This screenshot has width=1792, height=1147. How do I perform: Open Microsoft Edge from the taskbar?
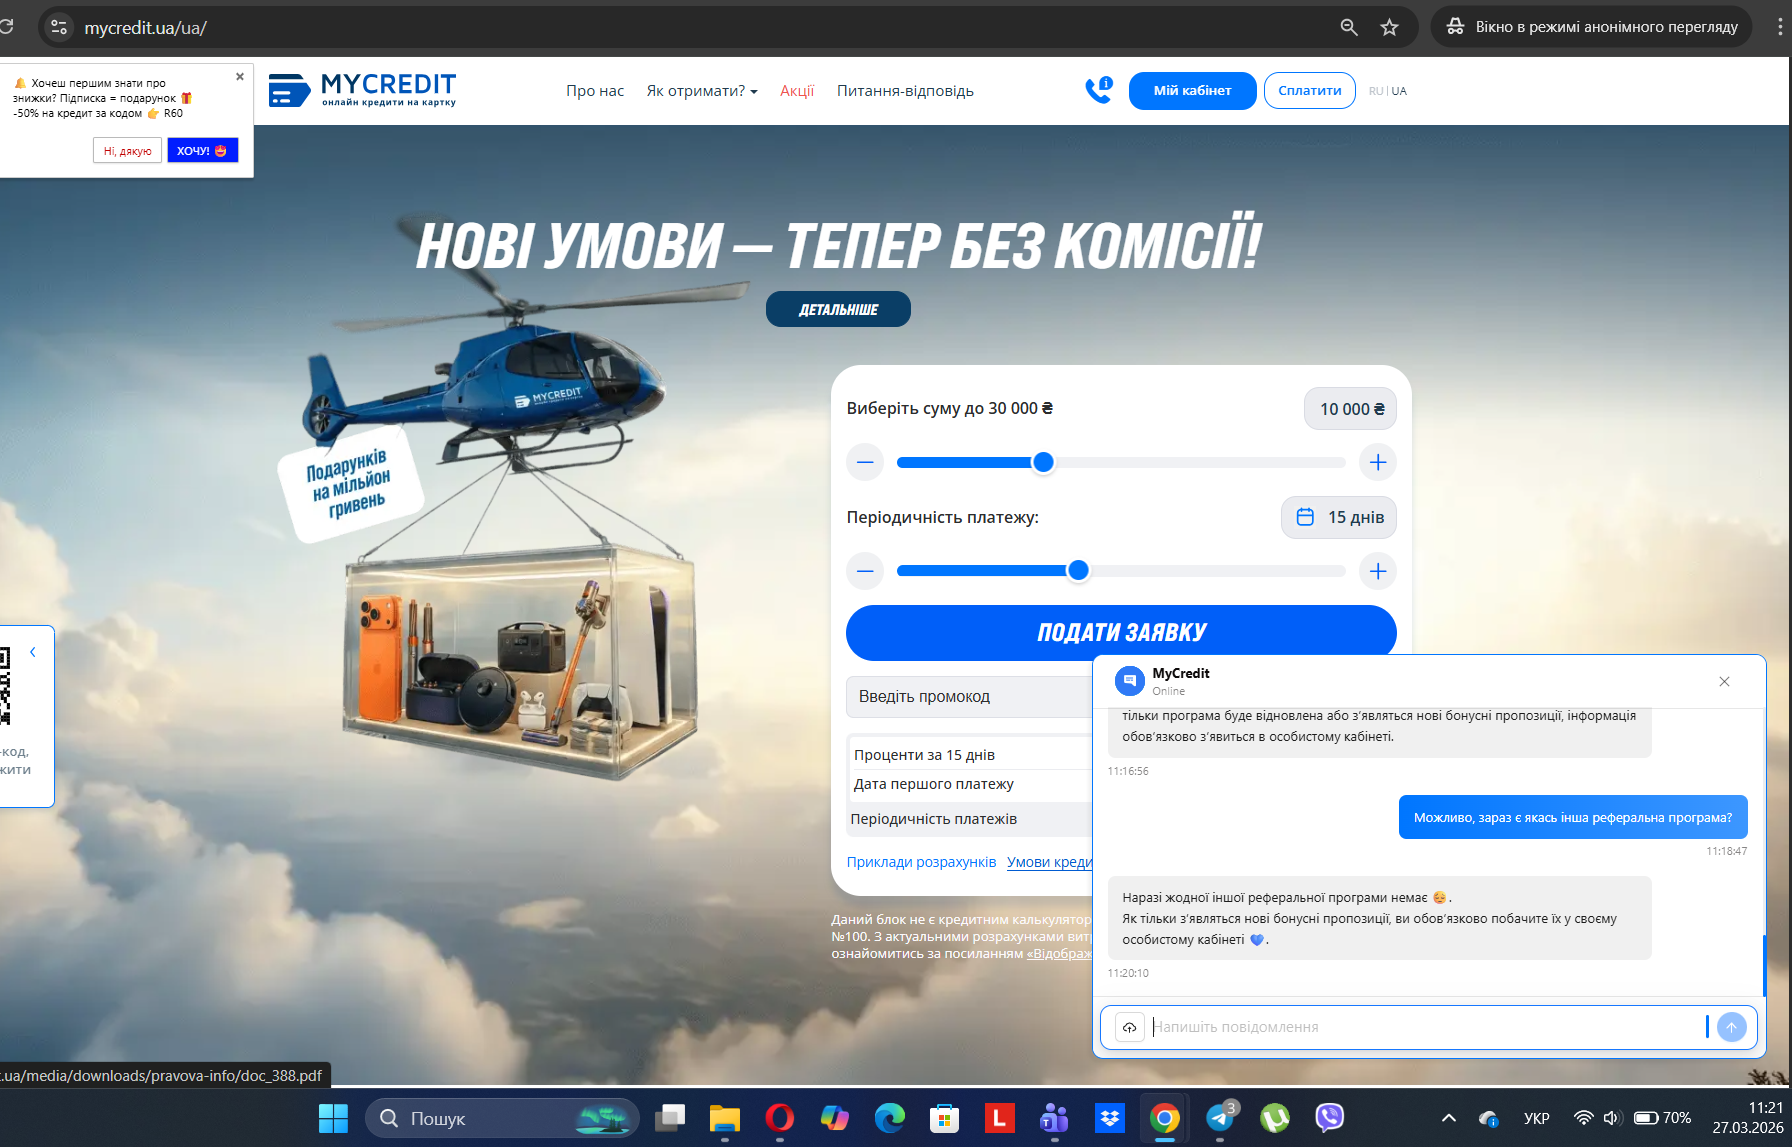(889, 1118)
